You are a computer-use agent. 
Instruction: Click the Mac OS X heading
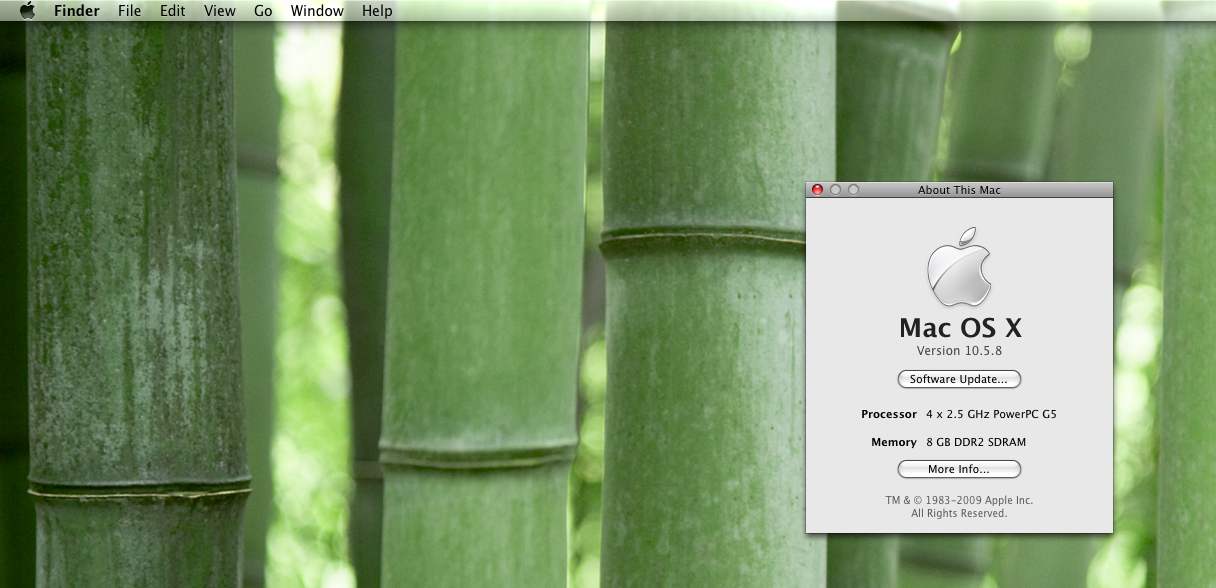tap(959, 328)
